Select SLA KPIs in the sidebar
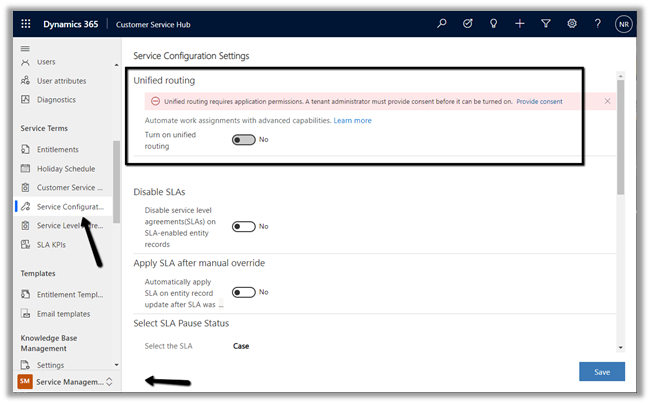Viewport: 650px width, 404px height. [51, 244]
